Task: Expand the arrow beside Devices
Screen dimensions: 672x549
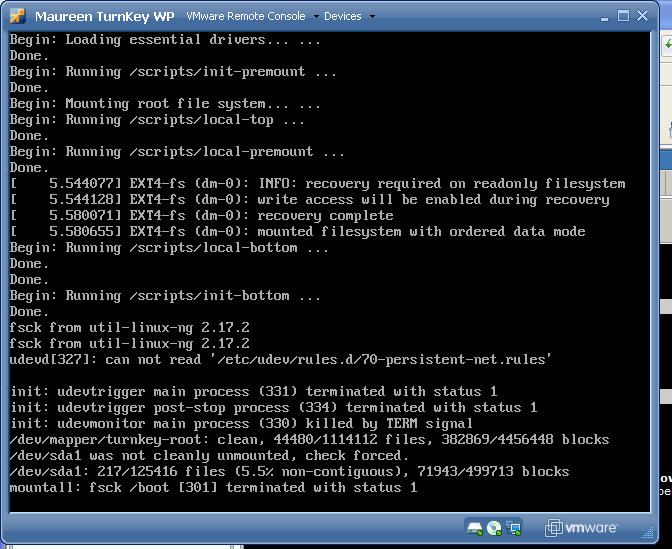Action: click(x=372, y=17)
